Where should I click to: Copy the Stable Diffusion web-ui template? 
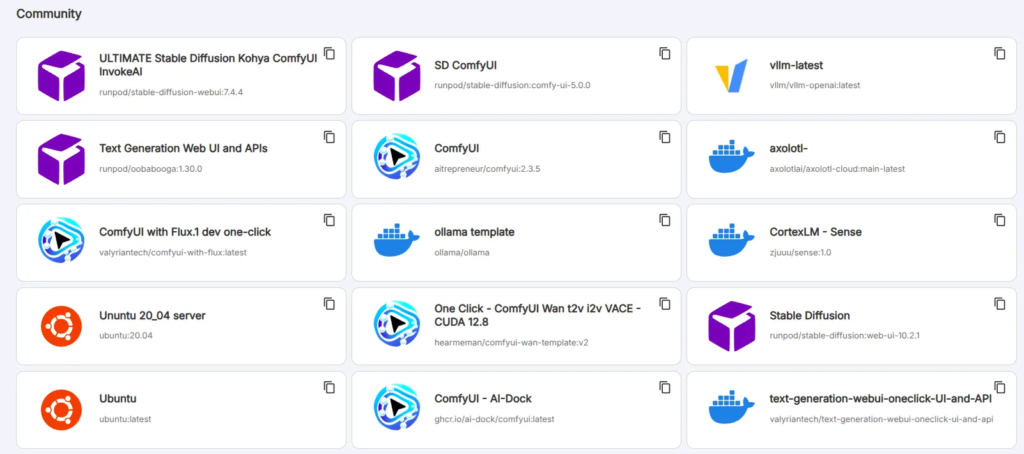(999, 303)
